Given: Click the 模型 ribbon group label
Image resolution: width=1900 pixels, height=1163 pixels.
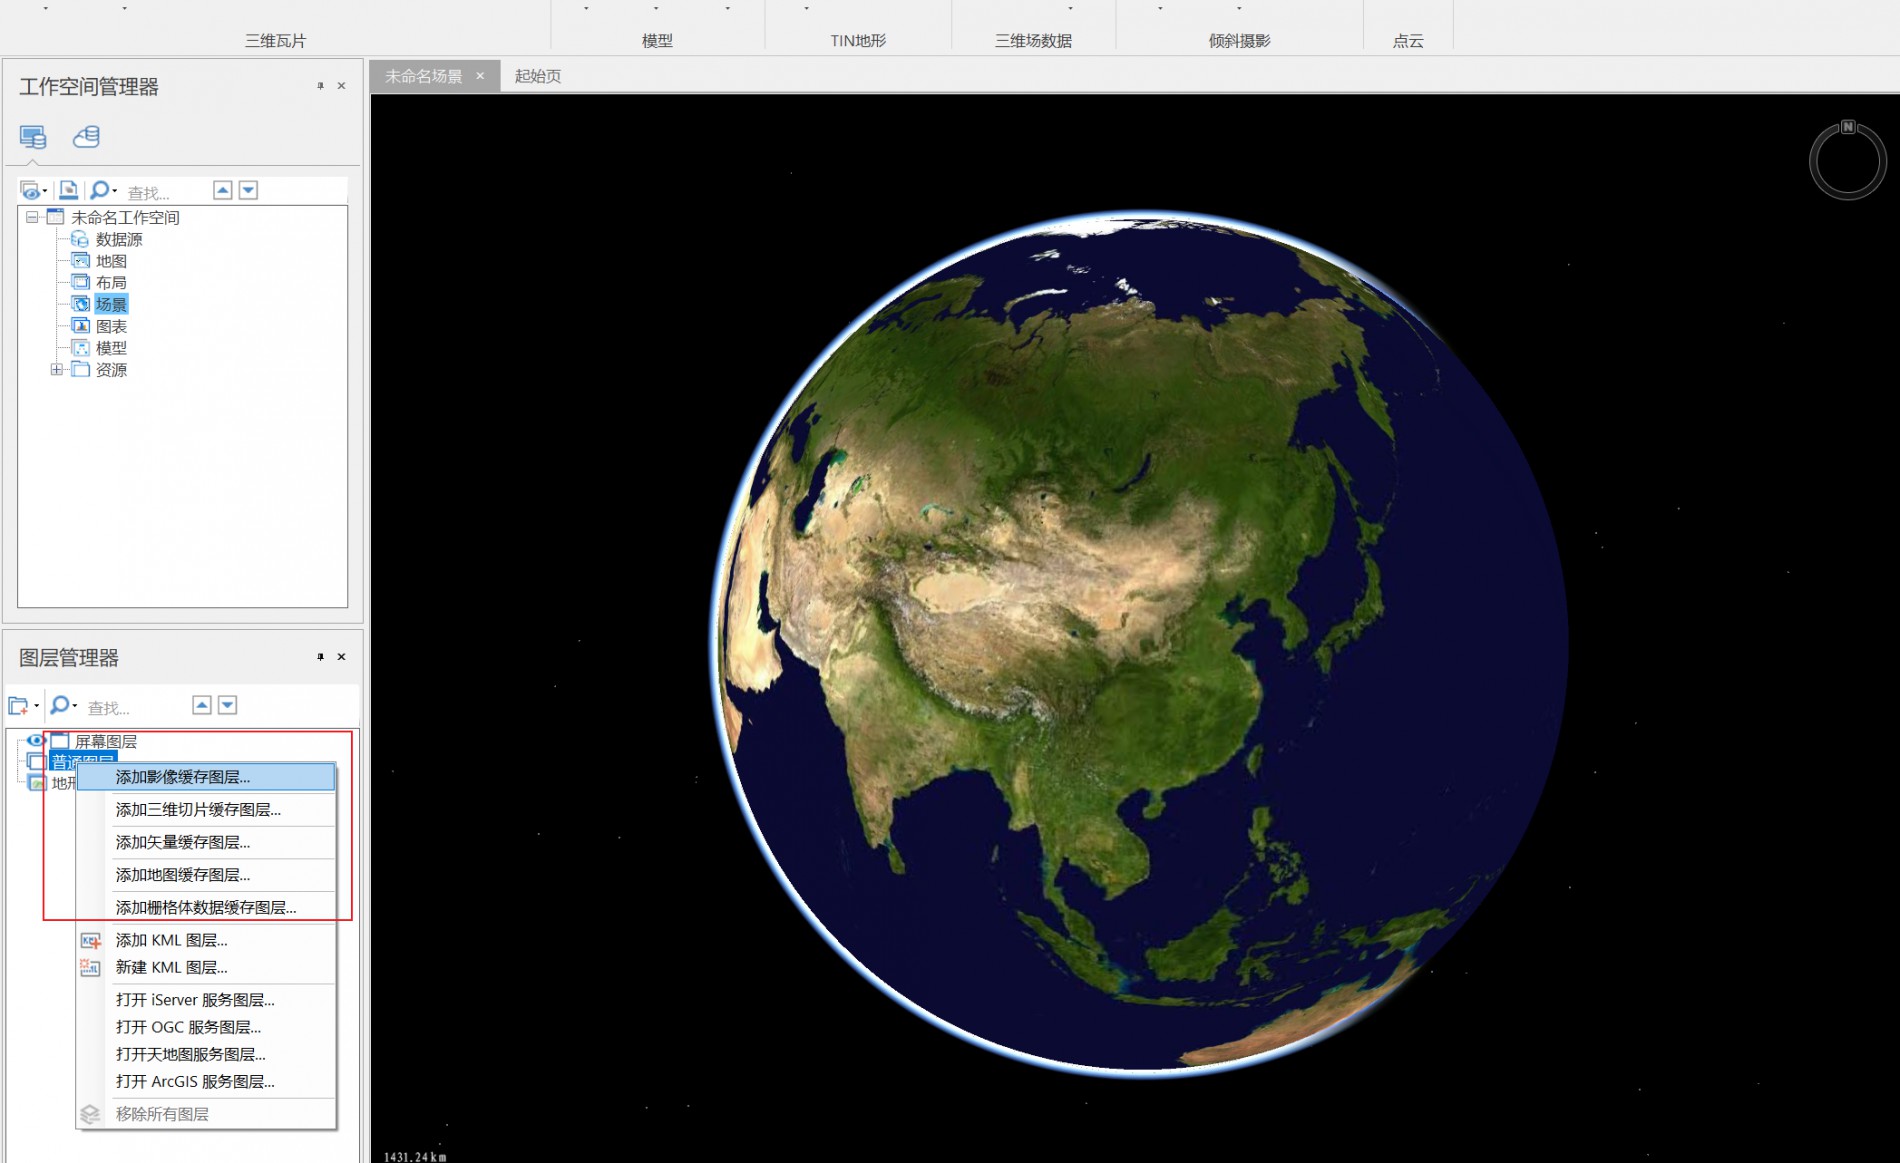Looking at the screenshot, I should pos(657,41).
